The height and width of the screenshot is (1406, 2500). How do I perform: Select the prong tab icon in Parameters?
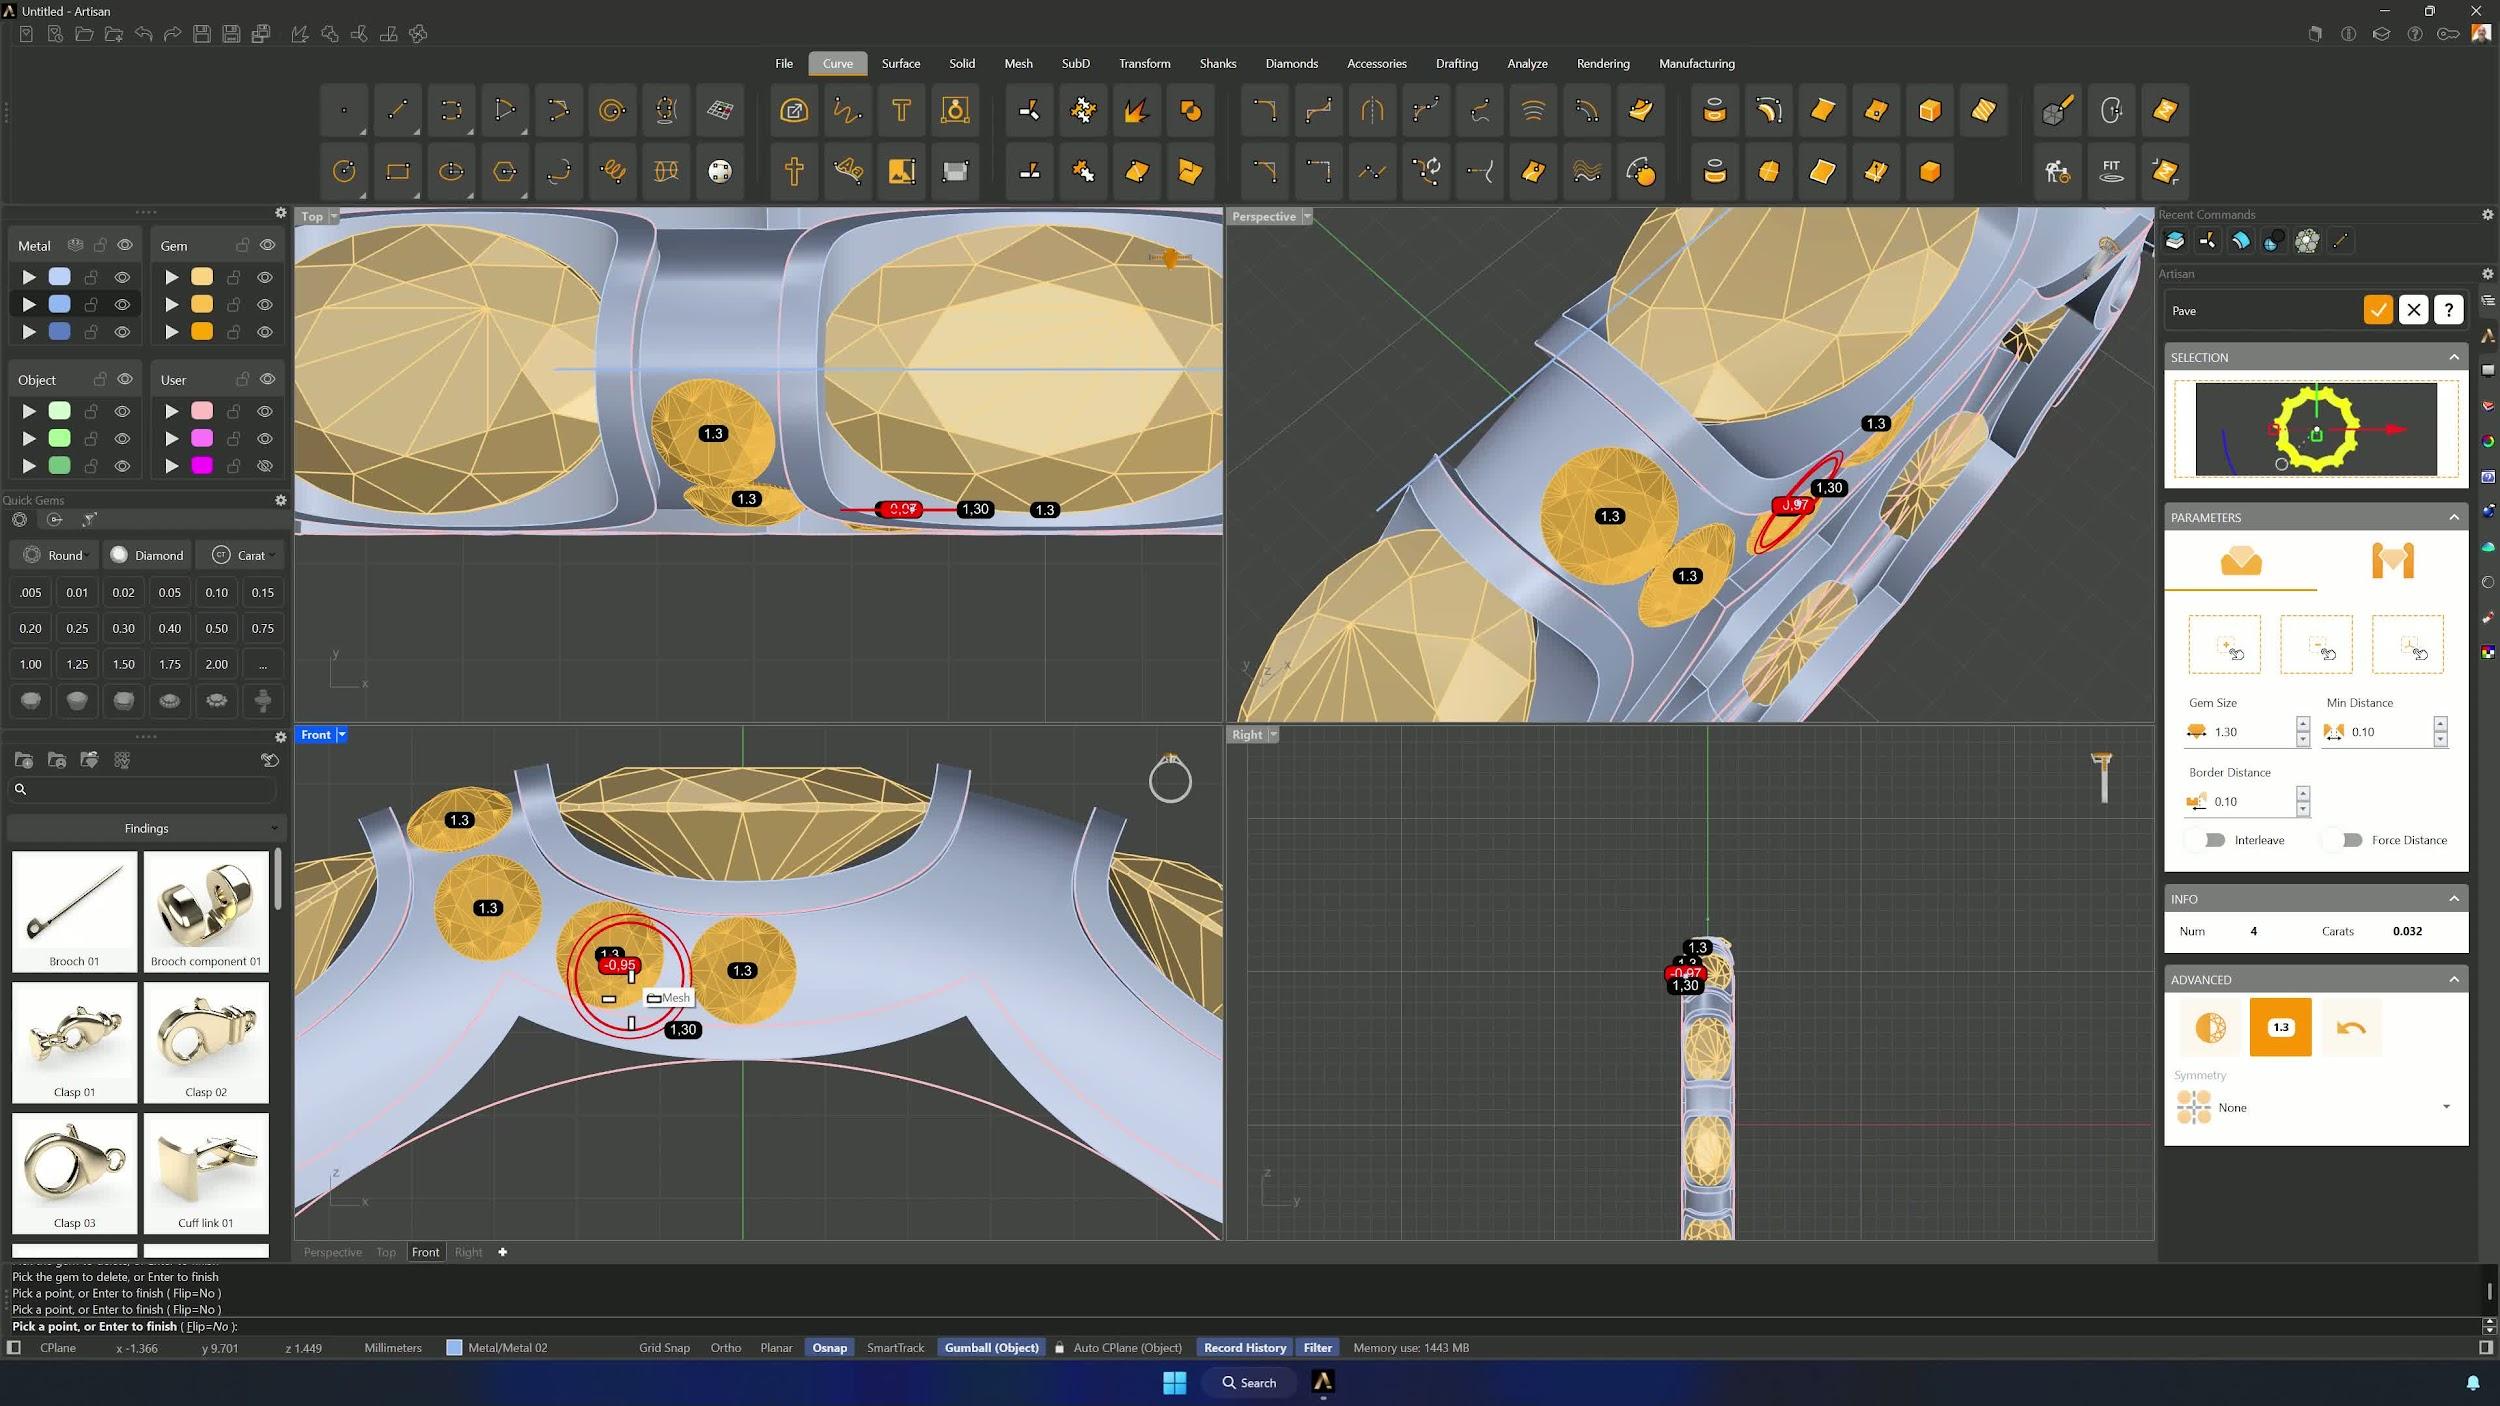pos(2393,561)
